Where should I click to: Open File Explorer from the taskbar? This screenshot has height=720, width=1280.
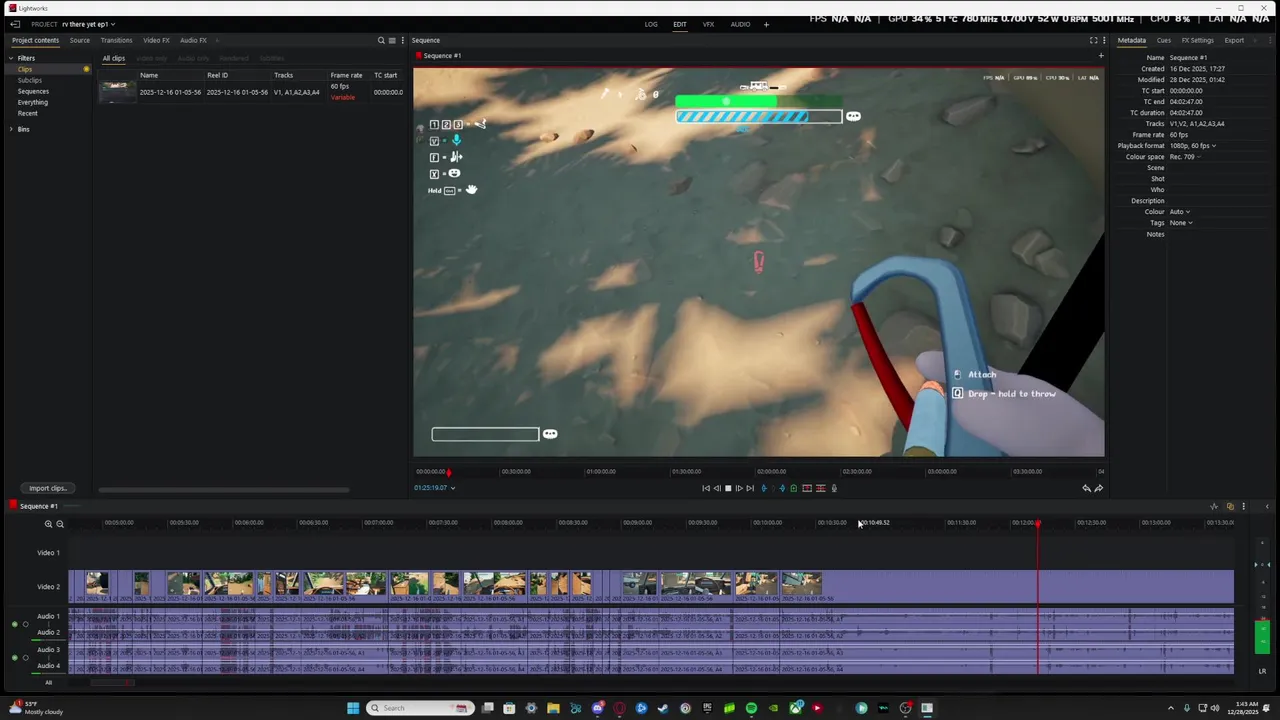pyautogui.click(x=553, y=708)
